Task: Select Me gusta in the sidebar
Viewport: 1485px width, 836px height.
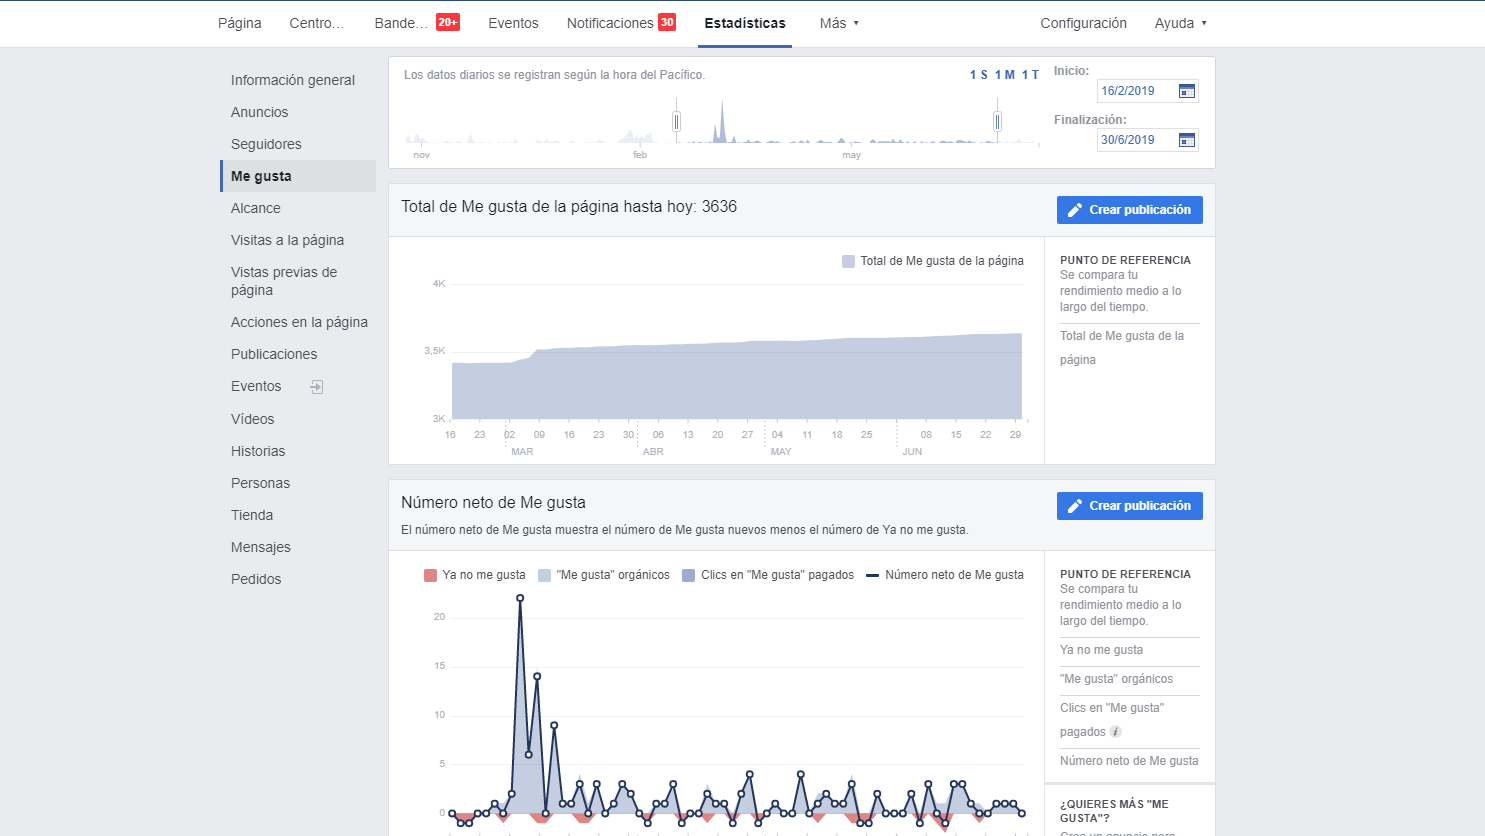Action: tap(298, 176)
